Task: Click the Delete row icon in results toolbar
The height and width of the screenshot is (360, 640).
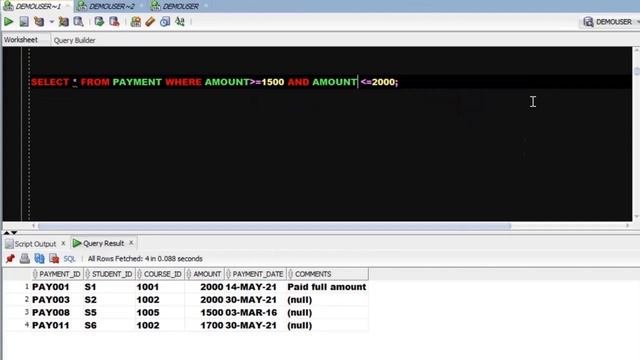Action: [54, 258]
